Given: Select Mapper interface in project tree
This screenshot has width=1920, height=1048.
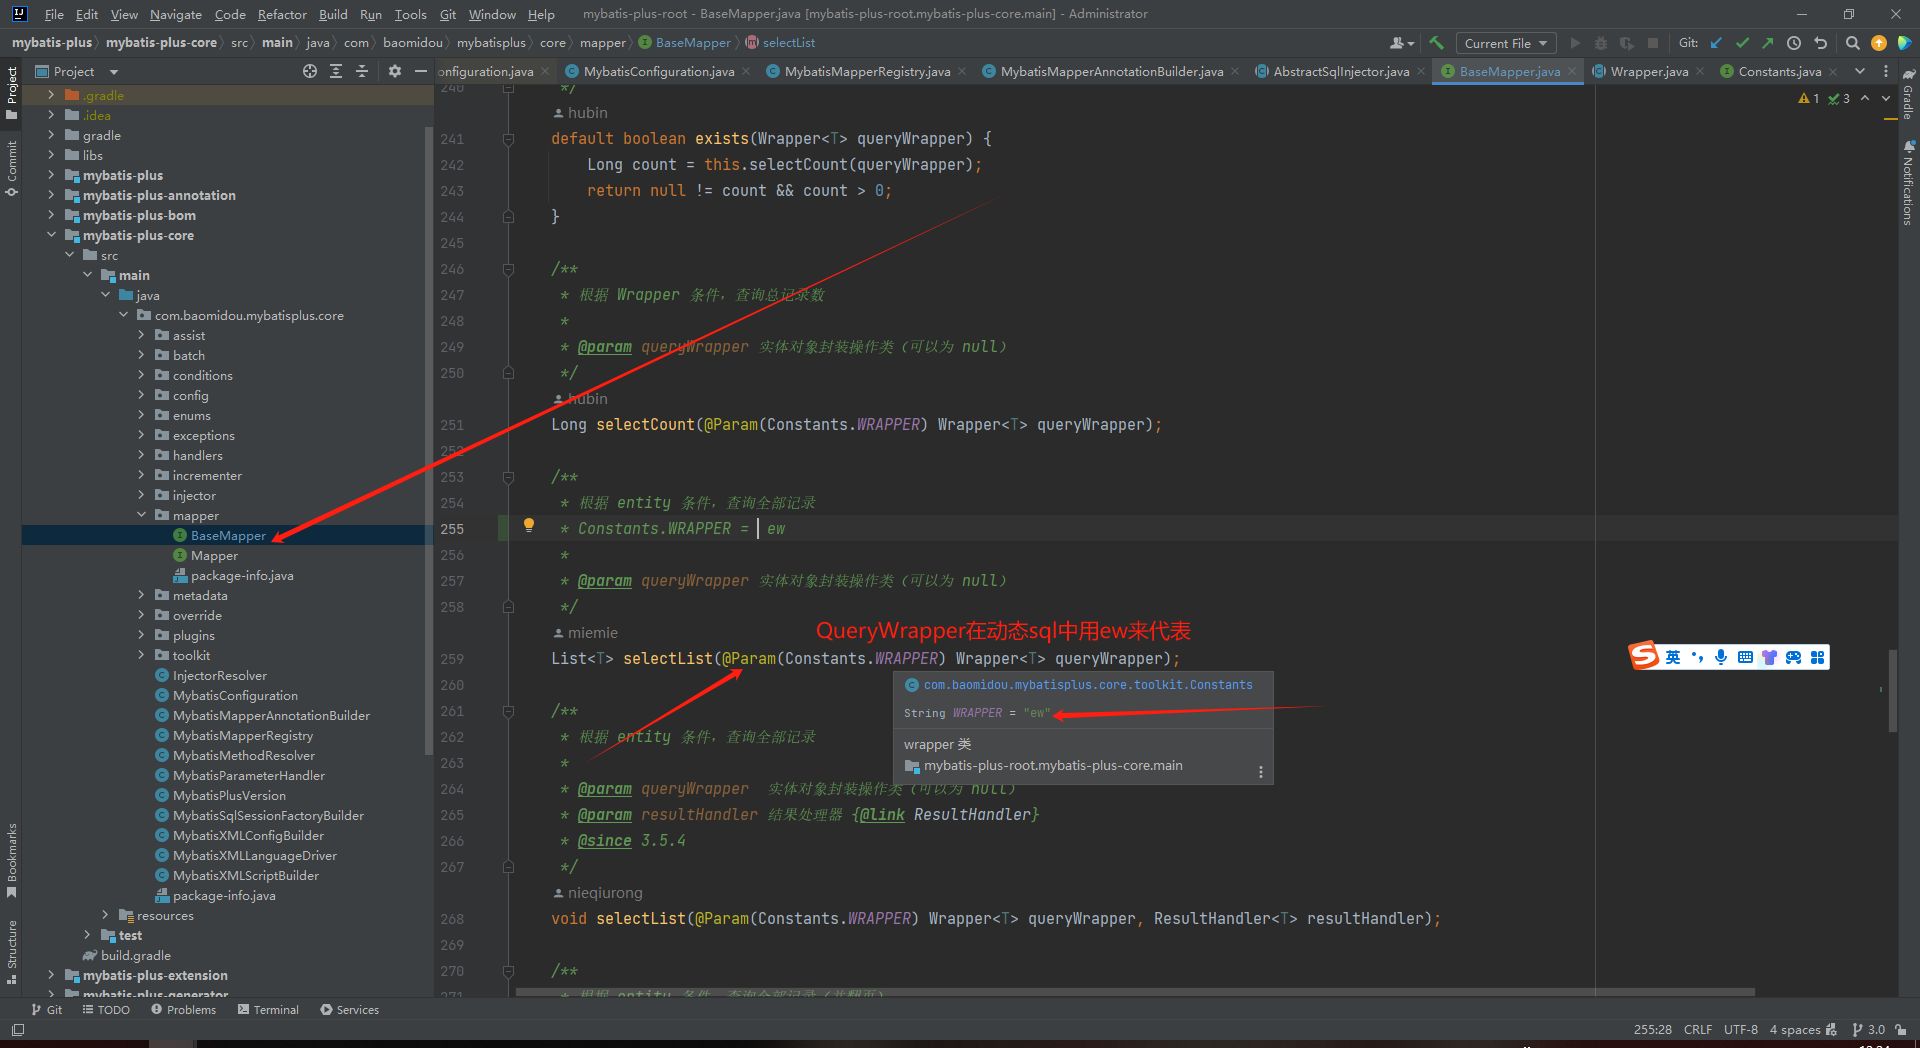Looking at the screenshot, I should pyautogui.click(x=214, y=555).
